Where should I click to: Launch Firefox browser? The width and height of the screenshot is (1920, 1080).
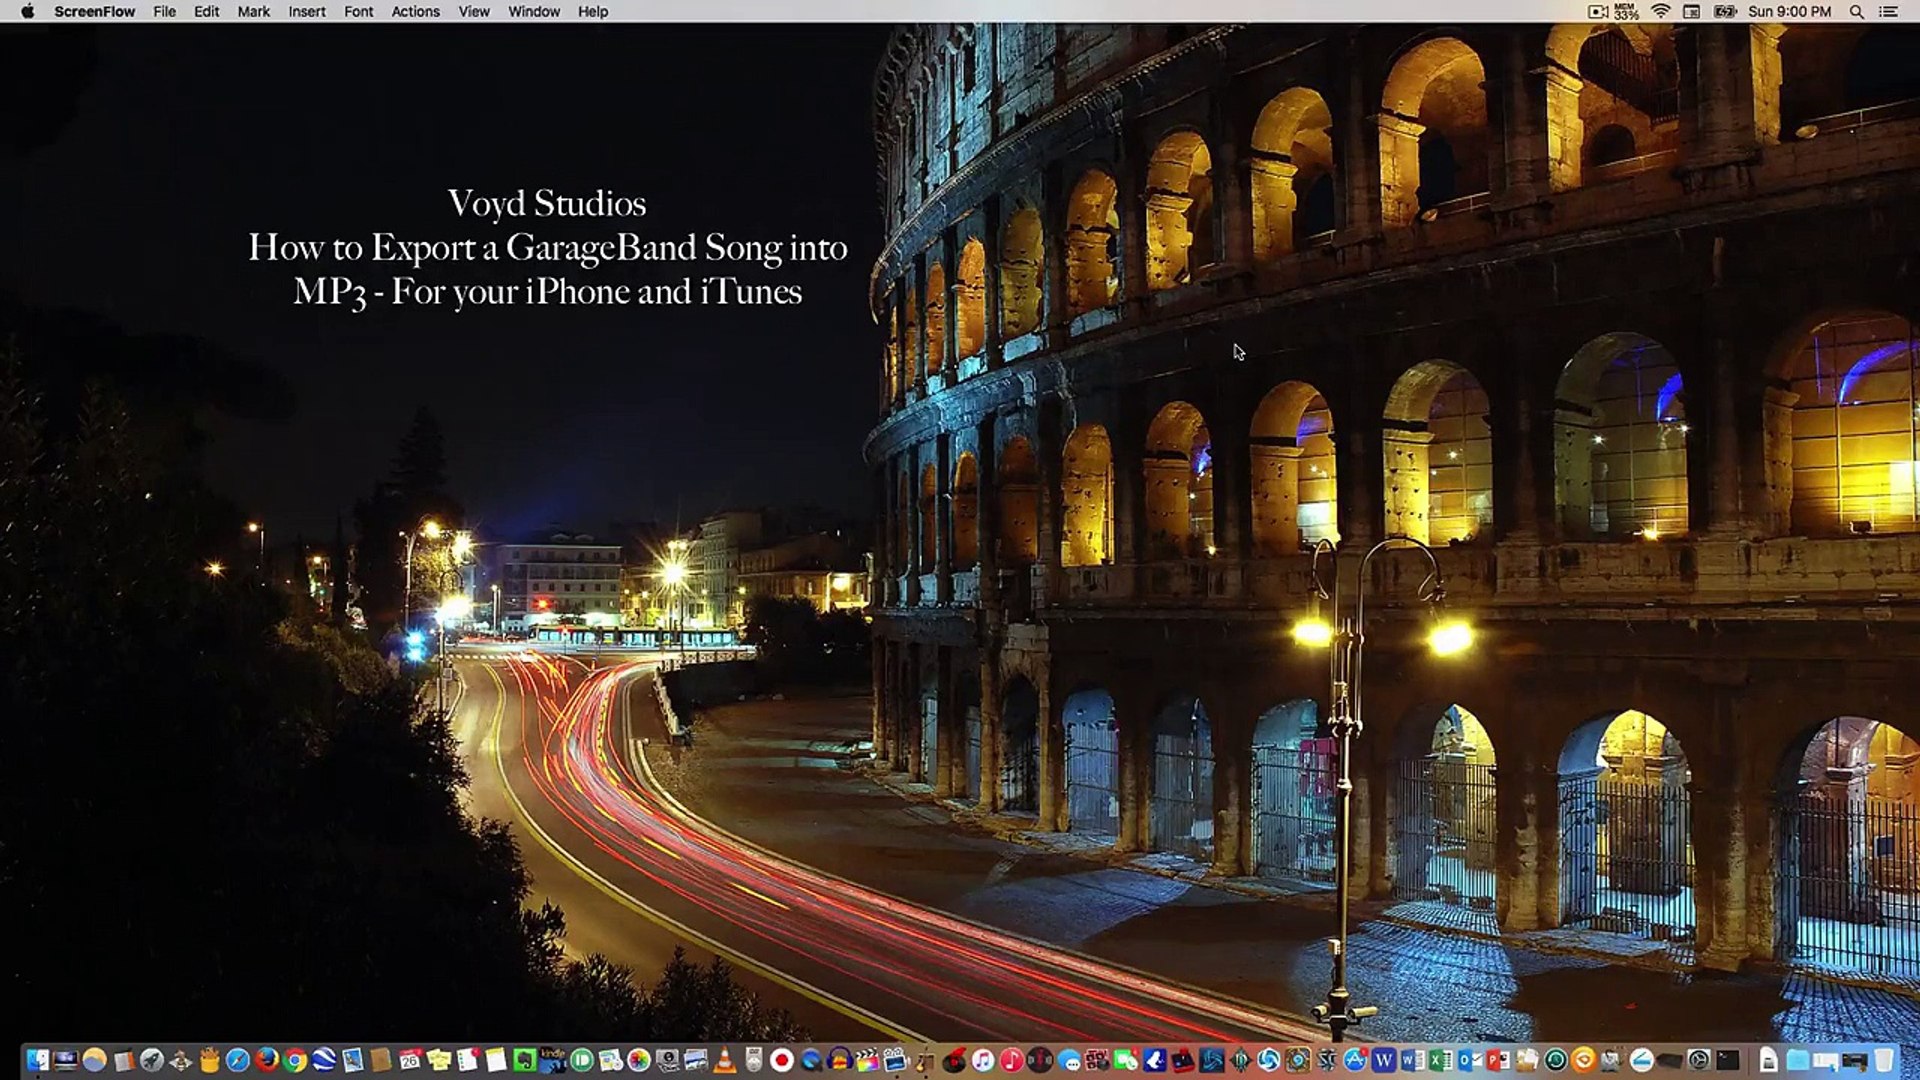(x=265, y=1060)
